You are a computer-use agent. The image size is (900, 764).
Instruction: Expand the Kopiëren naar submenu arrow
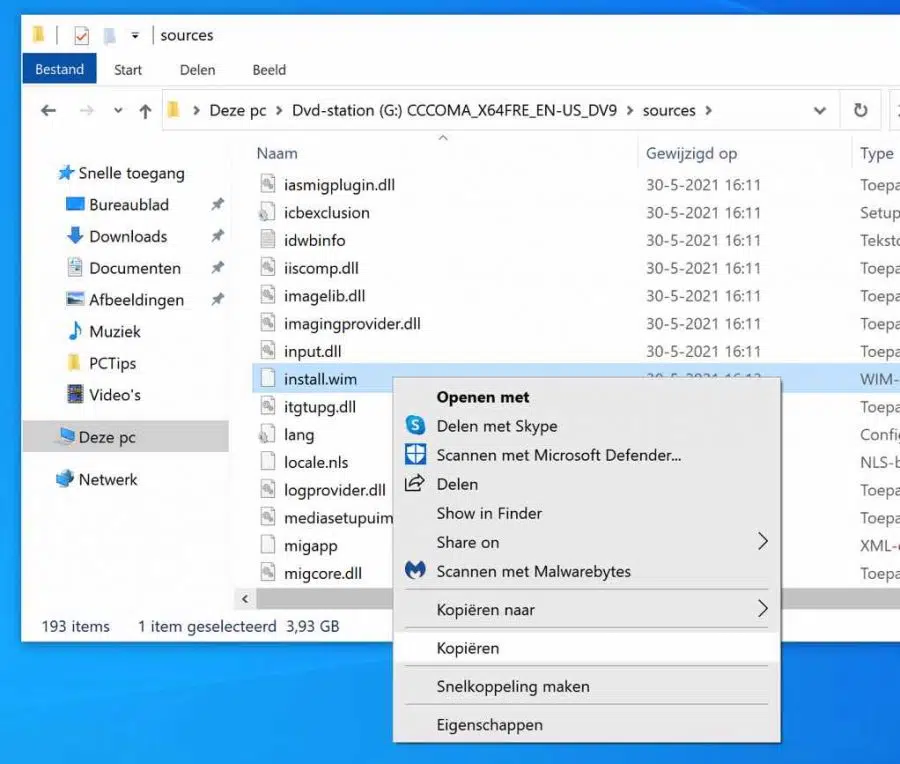tap(762, 608)
